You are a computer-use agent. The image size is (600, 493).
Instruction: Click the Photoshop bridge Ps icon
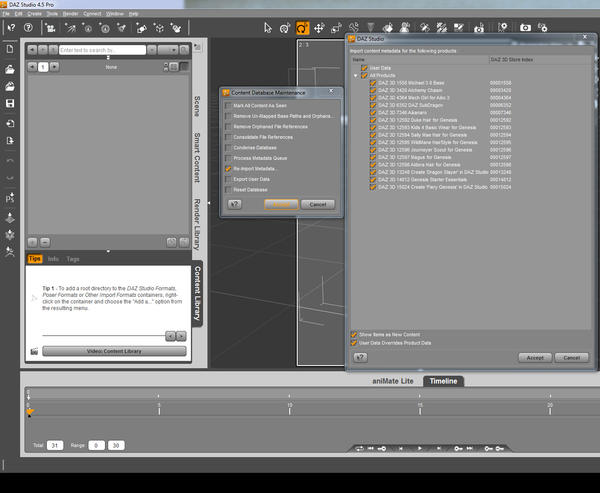[x=10, y=198]
